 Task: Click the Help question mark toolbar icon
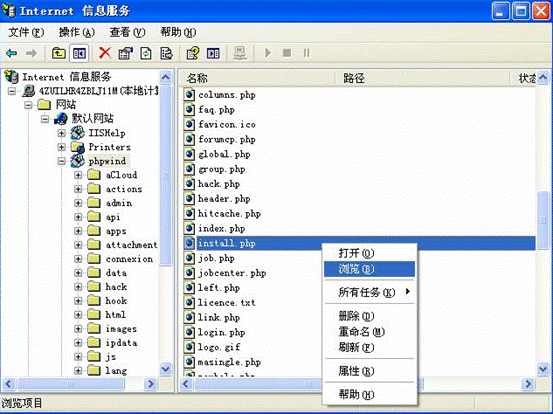coord(193,53)
